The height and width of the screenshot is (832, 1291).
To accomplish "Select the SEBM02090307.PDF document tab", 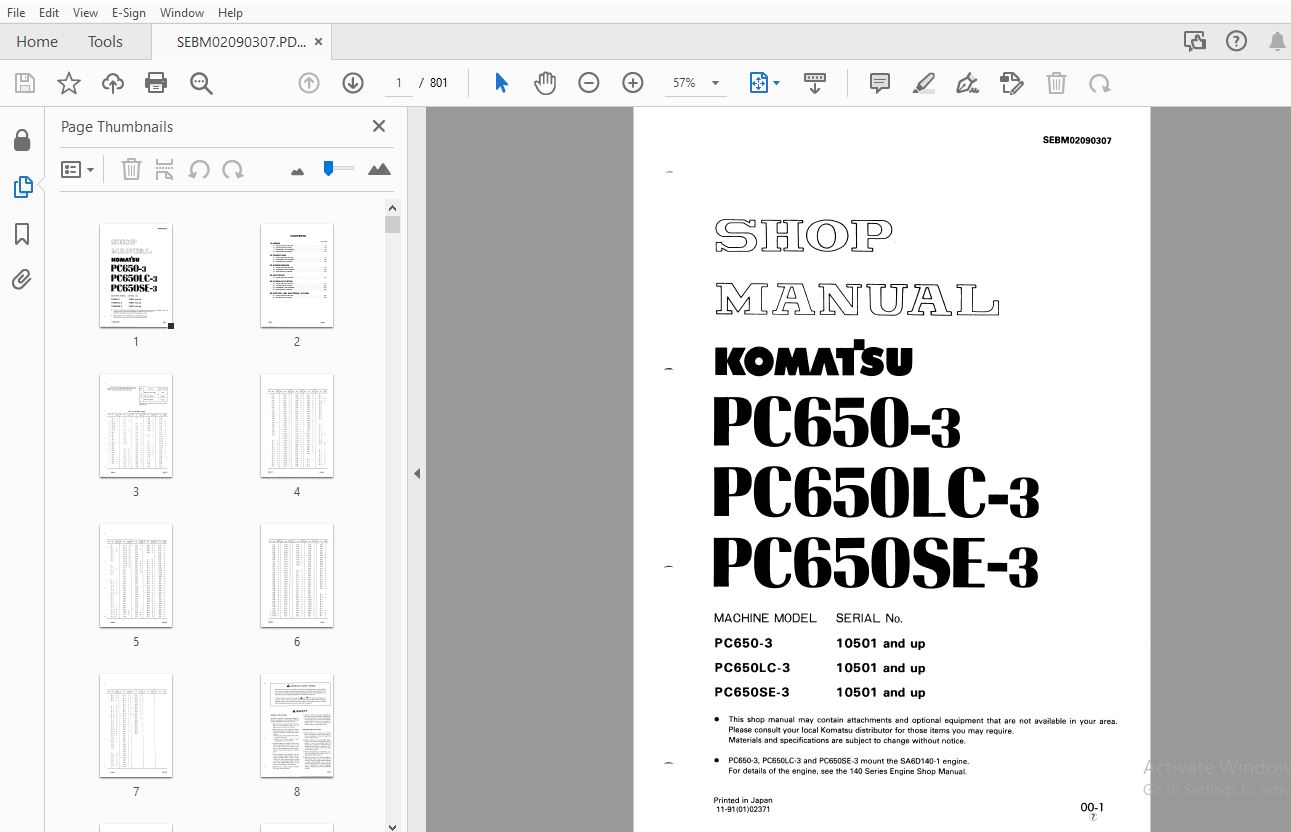I will tap(241, 42).
